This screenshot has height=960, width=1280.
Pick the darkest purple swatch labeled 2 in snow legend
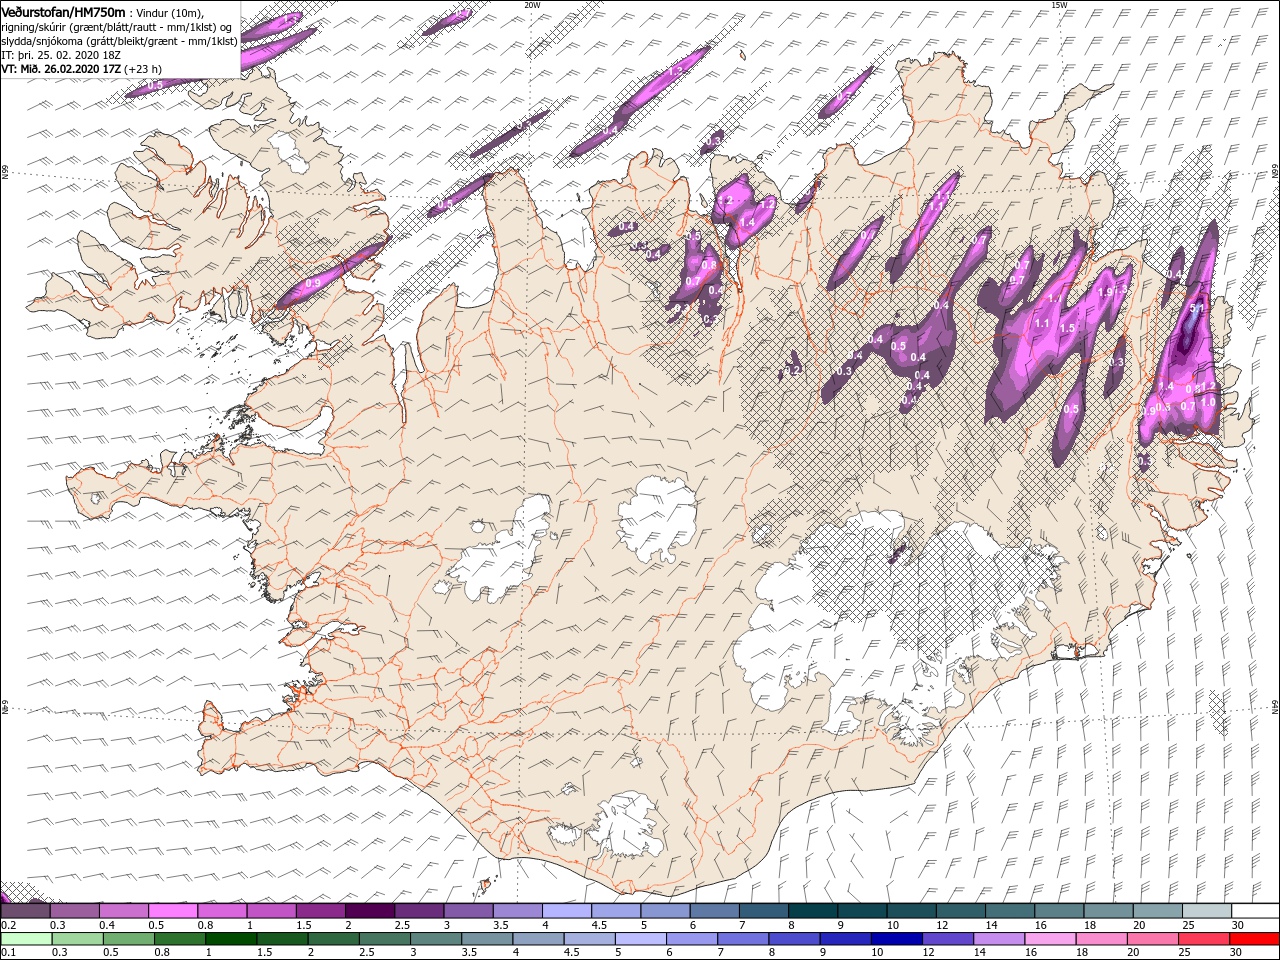[369, 910]
